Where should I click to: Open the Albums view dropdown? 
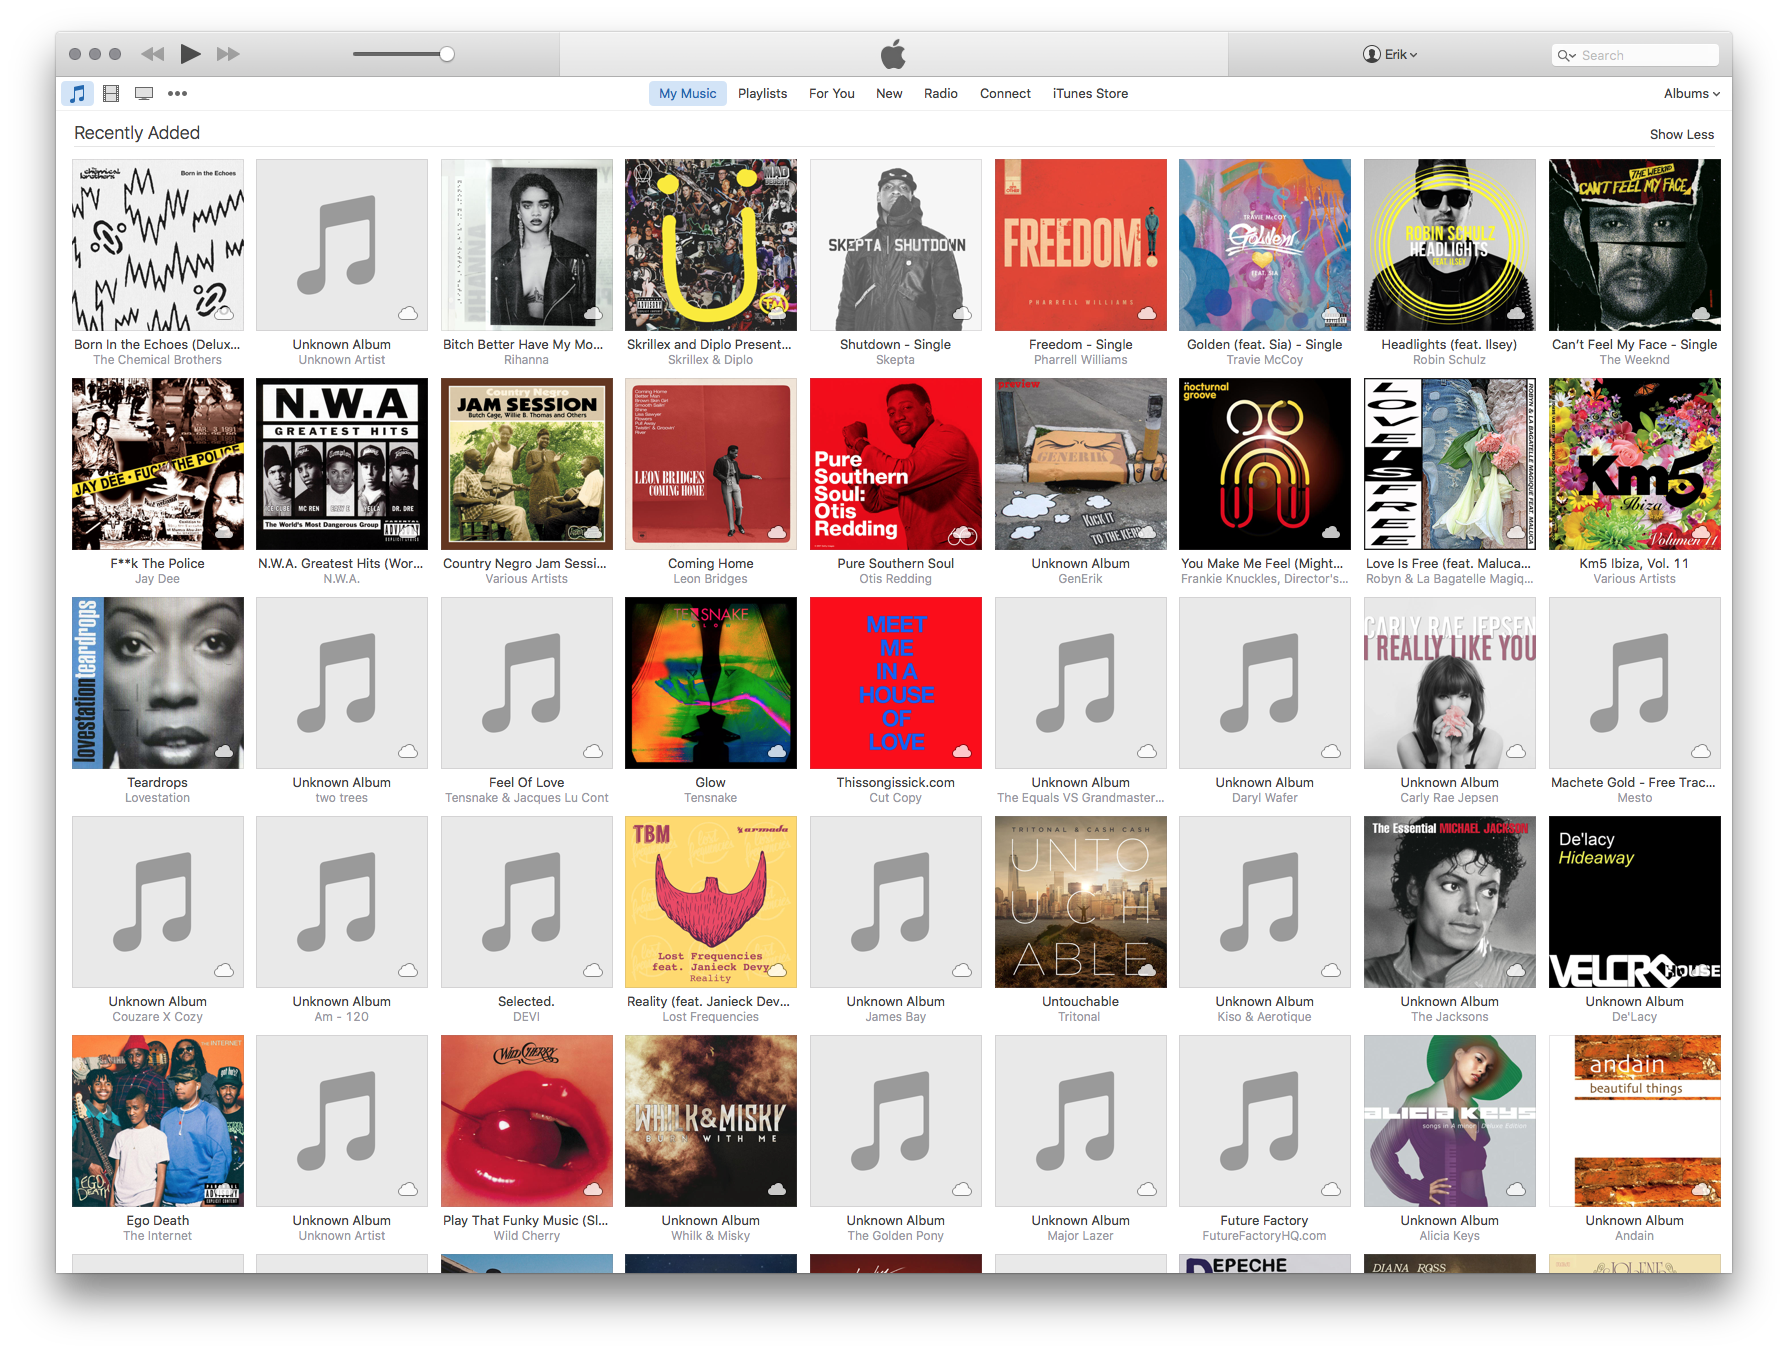pyautogui.click(x=1691, y=93)
